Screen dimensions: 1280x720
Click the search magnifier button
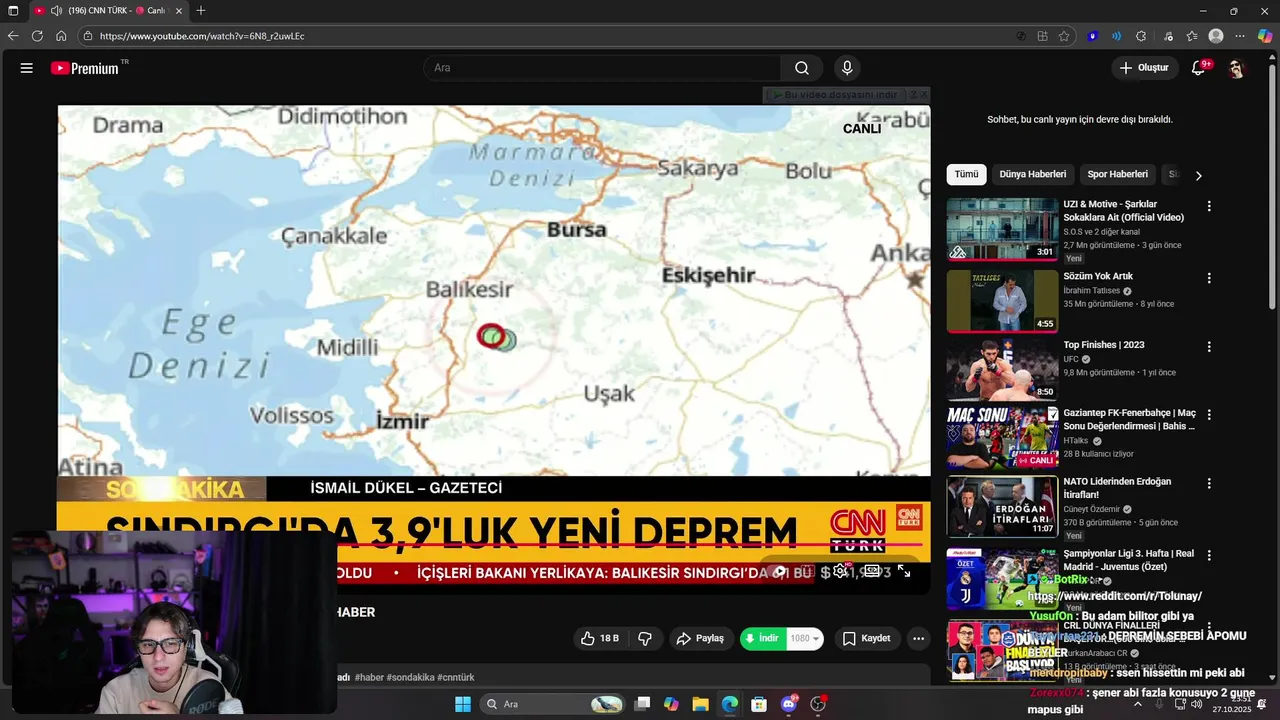point(802,68)
